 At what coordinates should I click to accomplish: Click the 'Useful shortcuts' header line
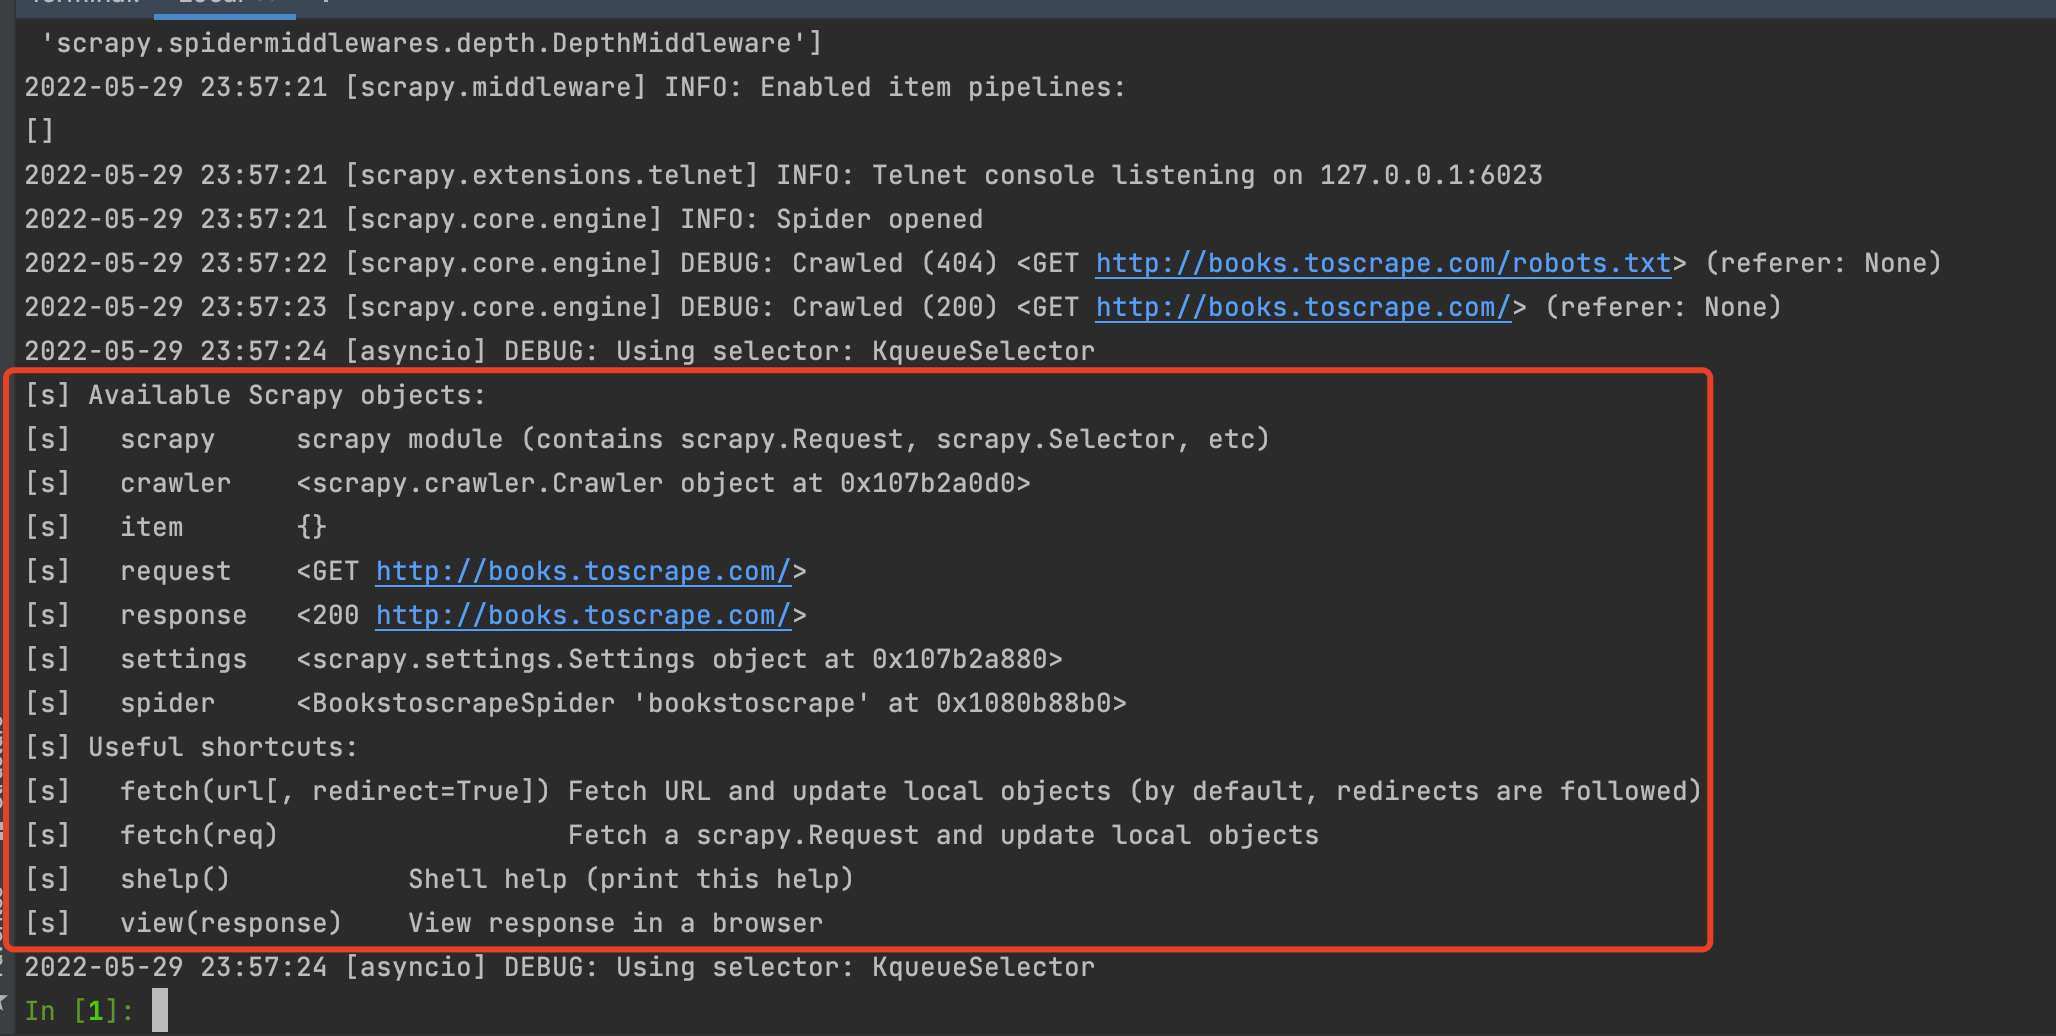[x=222, y=747]
